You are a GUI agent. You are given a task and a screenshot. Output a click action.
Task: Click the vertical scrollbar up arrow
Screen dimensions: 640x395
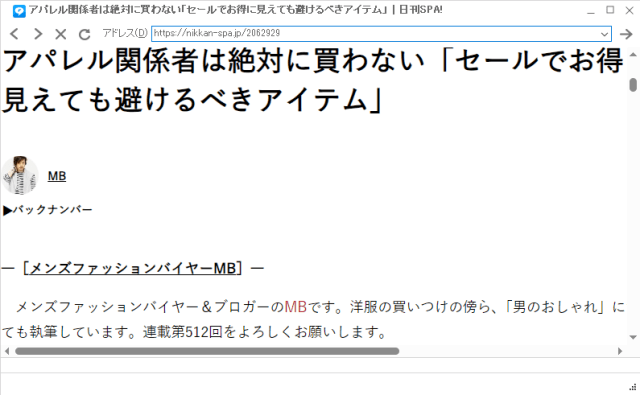pos(633,54)
